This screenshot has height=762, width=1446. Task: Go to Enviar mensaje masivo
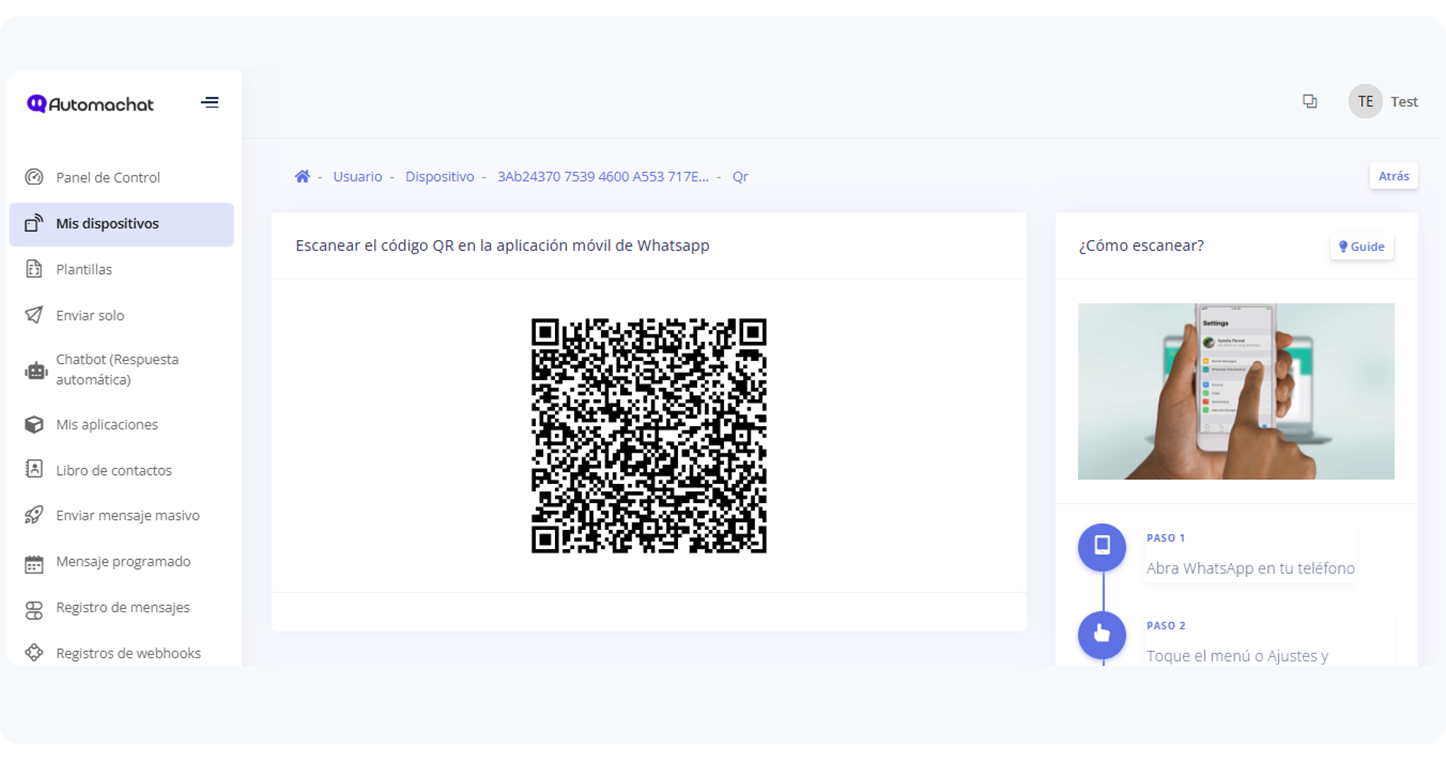click(122, 515)
